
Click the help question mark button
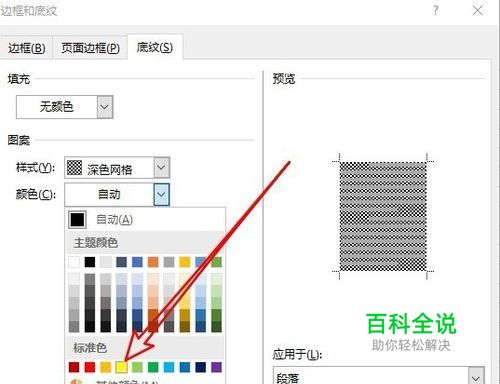tap(435, 11)
